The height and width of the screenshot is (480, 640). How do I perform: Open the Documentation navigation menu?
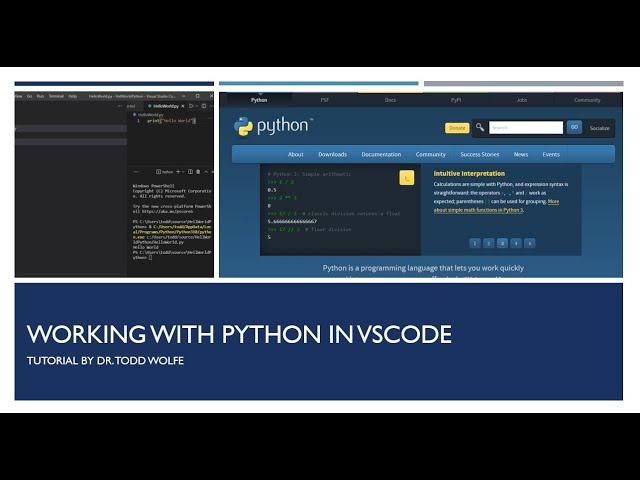pos(381,154)
